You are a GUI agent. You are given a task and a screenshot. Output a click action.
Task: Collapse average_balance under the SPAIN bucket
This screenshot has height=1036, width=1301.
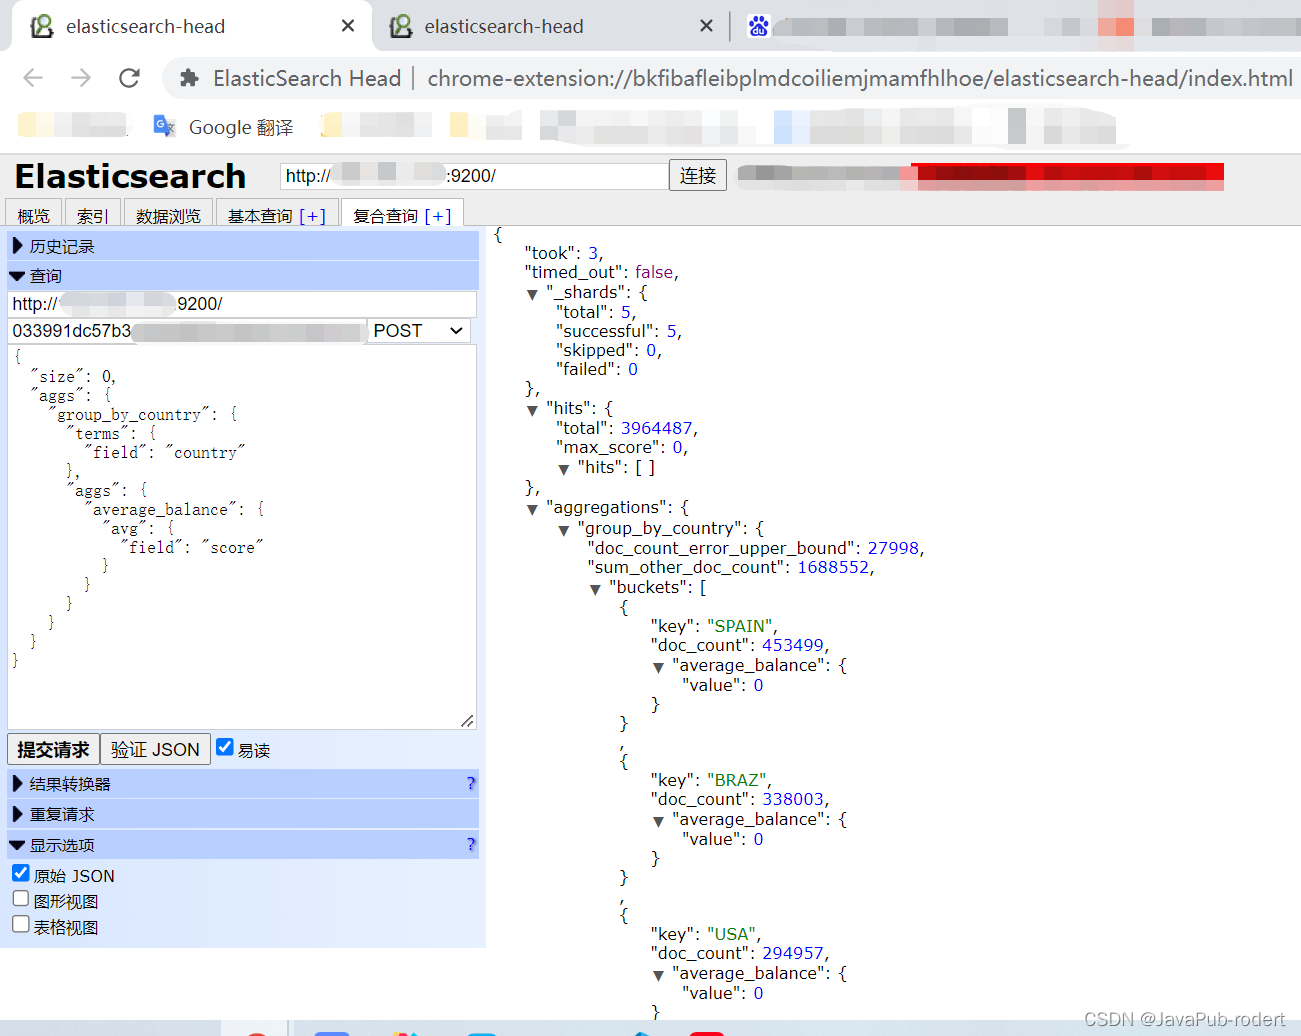[x=658, y=667]
